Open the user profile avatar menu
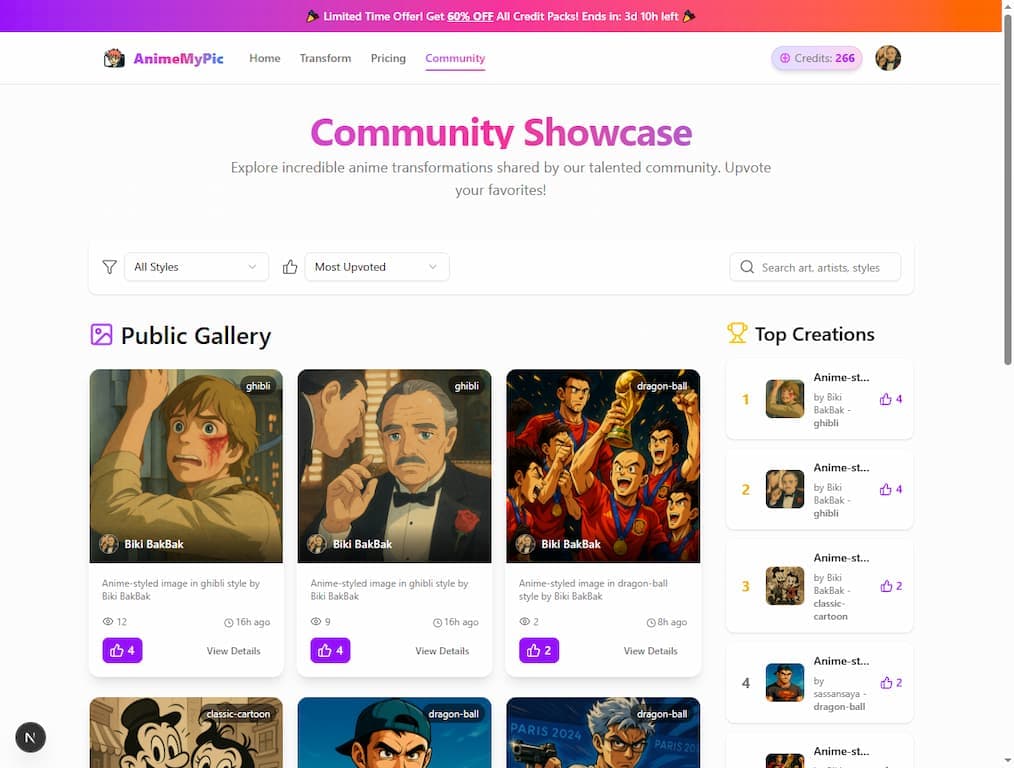1014x768 pixels. click(888, 58)
